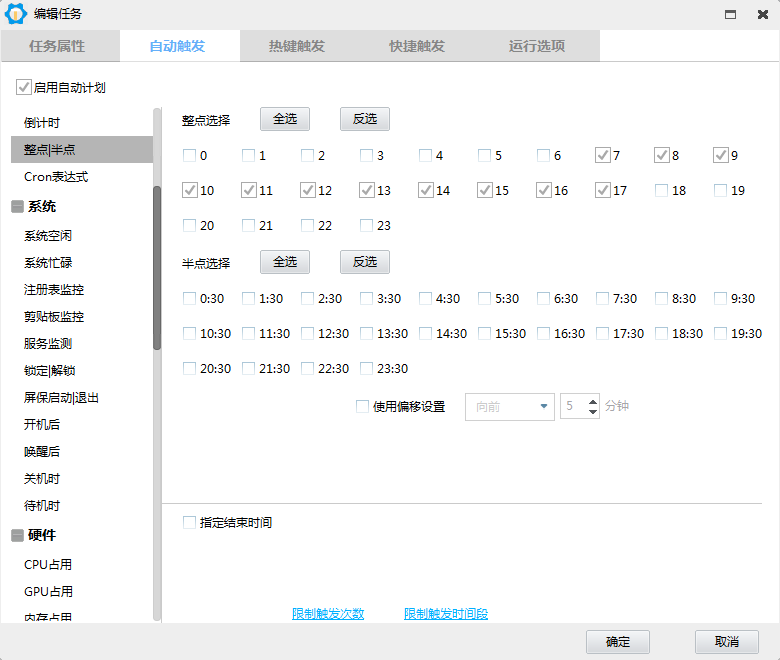The height and width of the screenshot is (660, 780).
Task: Collapse the 系统 category in sidebar
Action: click(x=17, y=207)
